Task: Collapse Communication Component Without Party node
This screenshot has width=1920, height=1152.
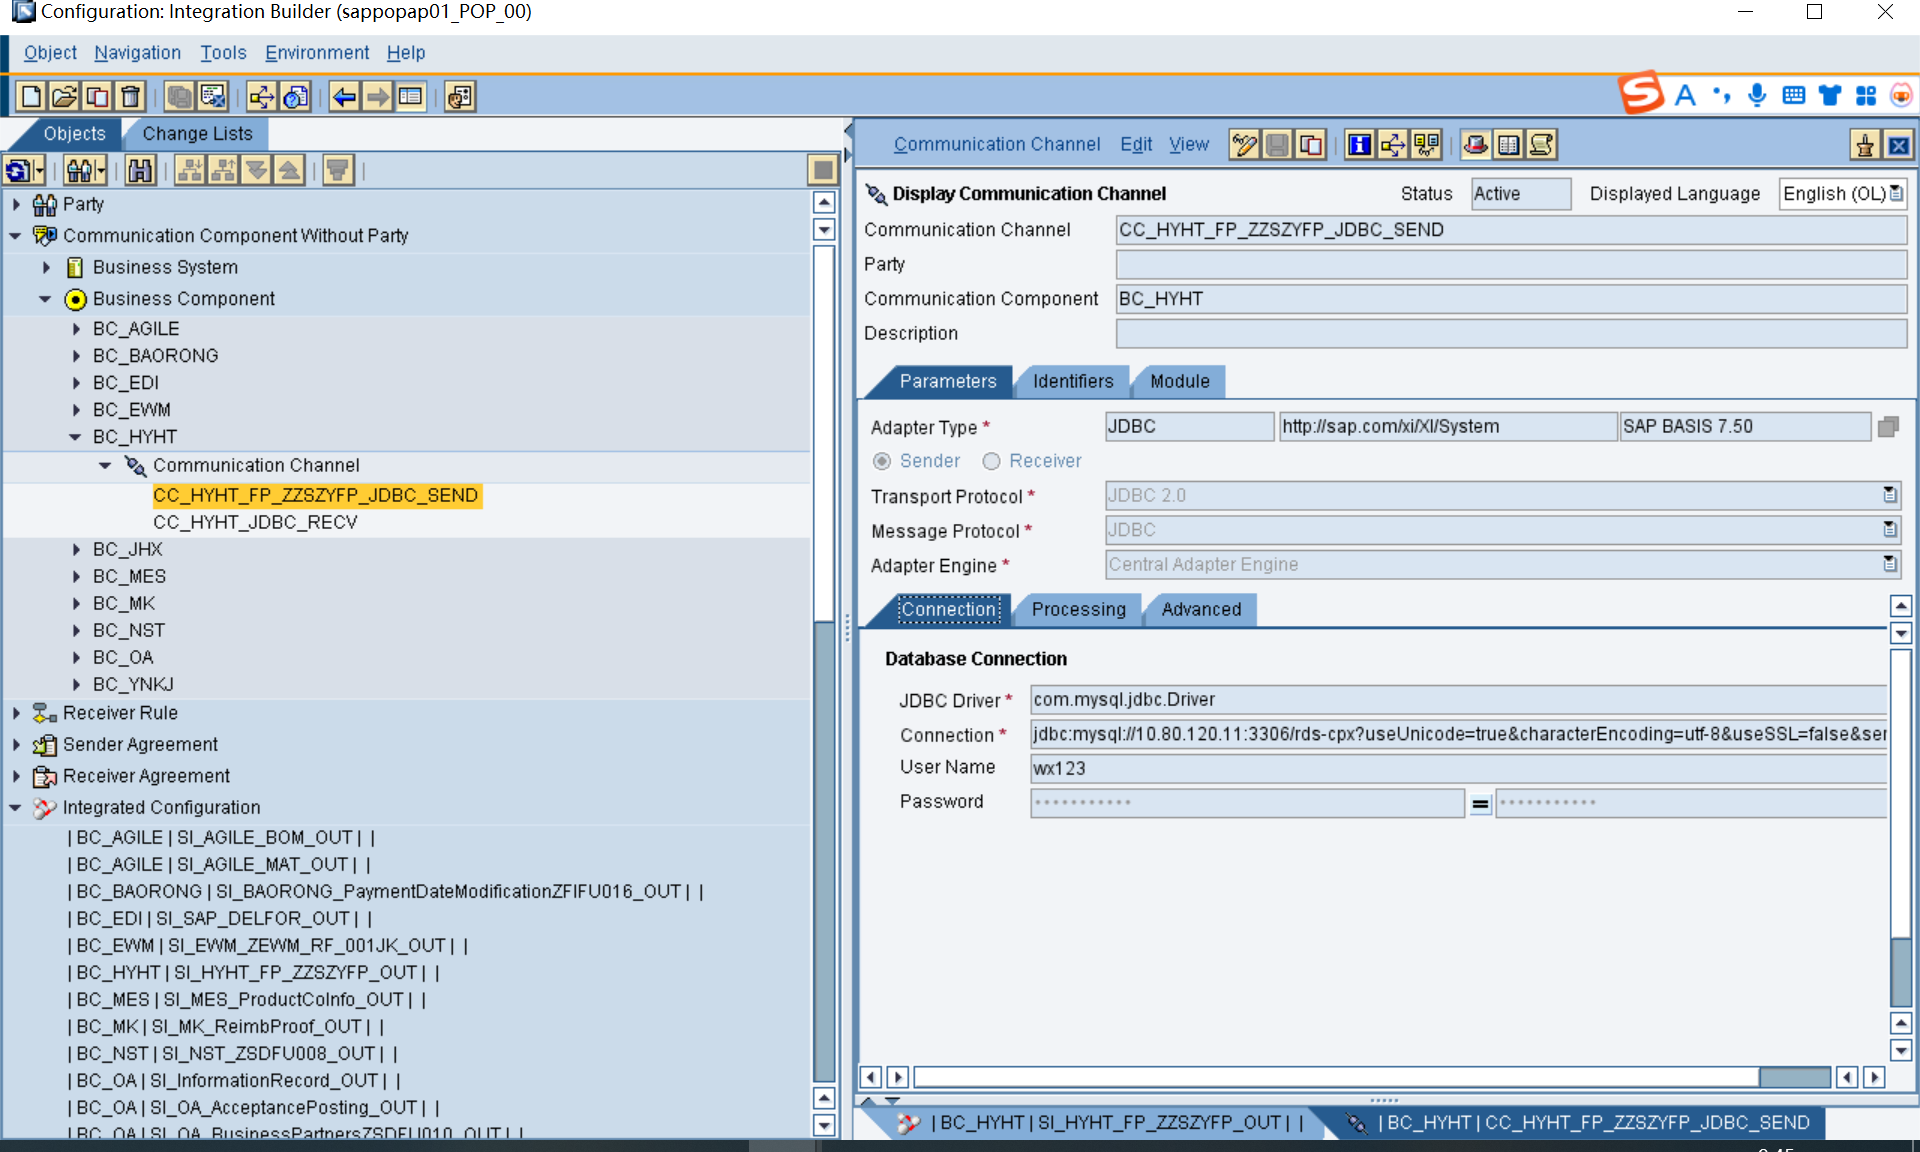Action: (x=16, y=236)
